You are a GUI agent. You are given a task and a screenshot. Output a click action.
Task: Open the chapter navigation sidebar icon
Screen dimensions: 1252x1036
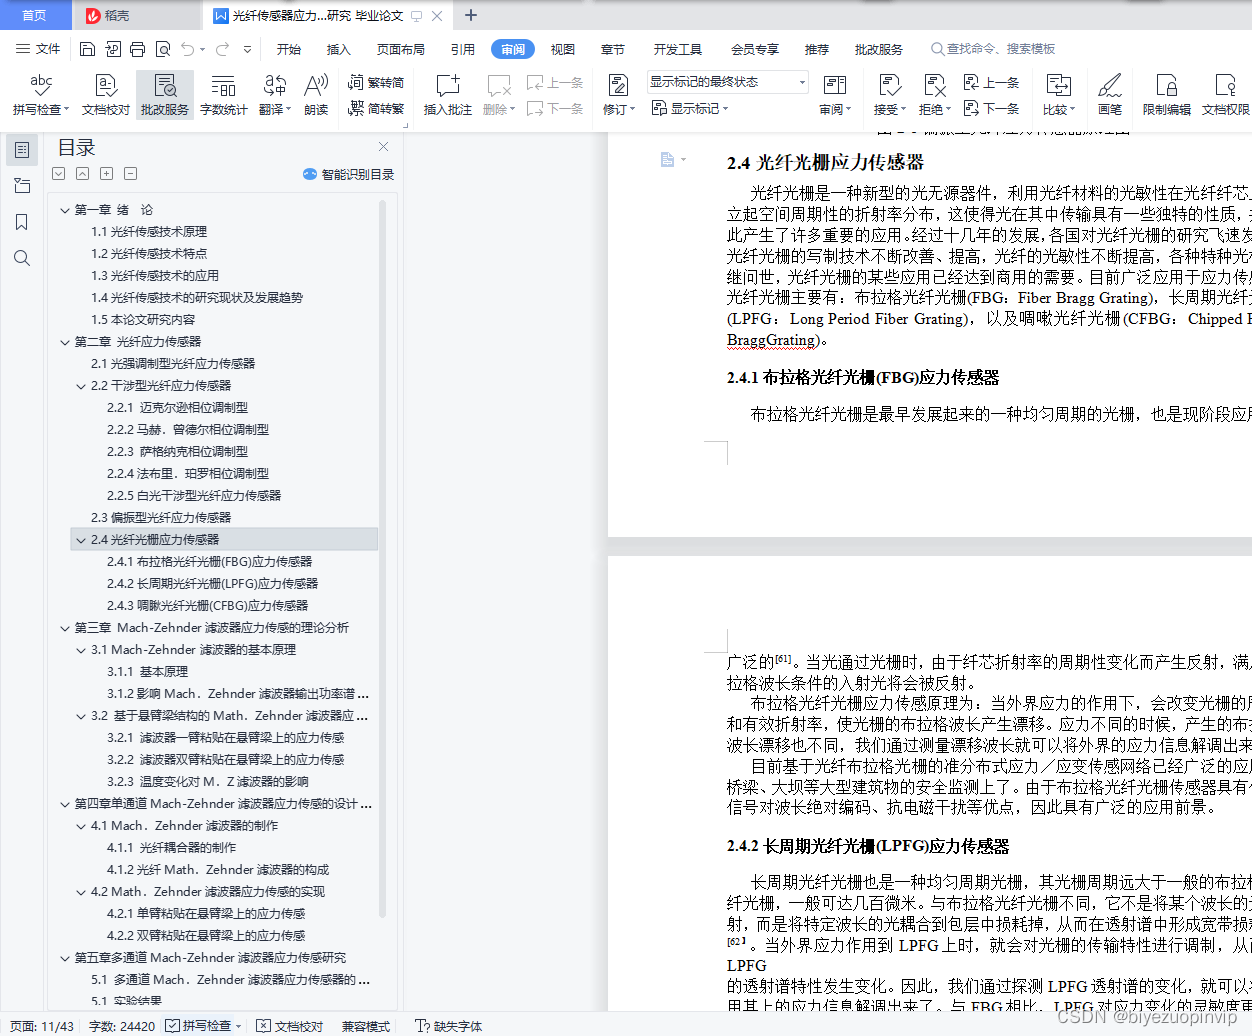22,186
